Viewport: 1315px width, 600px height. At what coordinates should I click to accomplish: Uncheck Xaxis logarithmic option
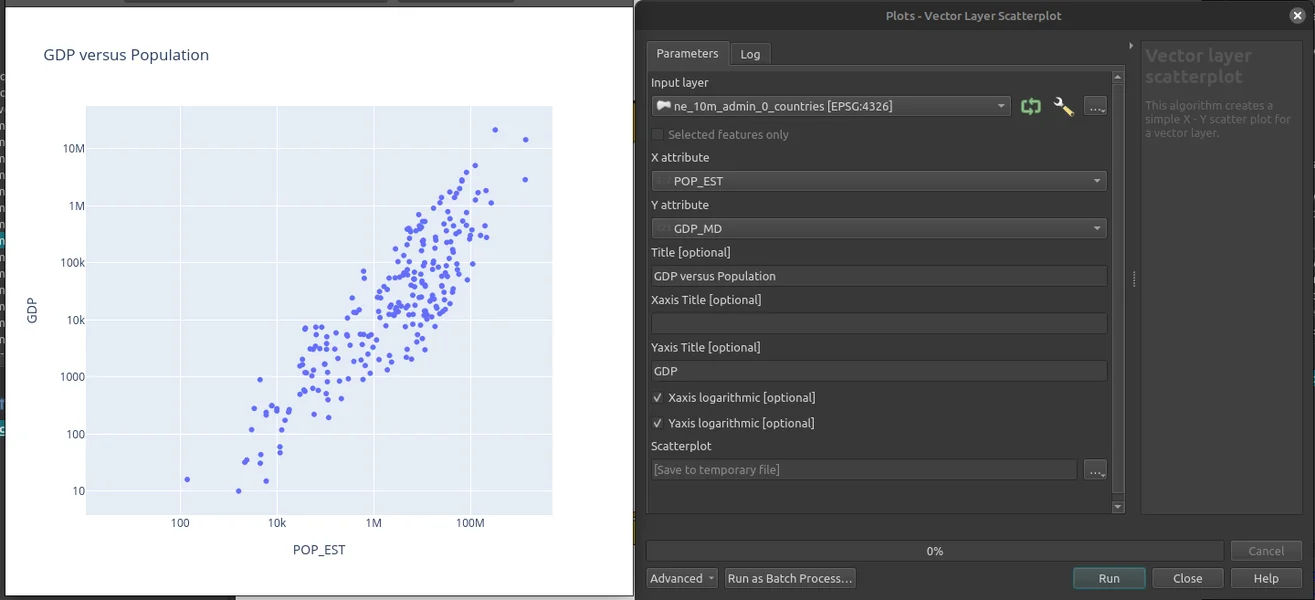pyautogui.click(x=658, y=398)
